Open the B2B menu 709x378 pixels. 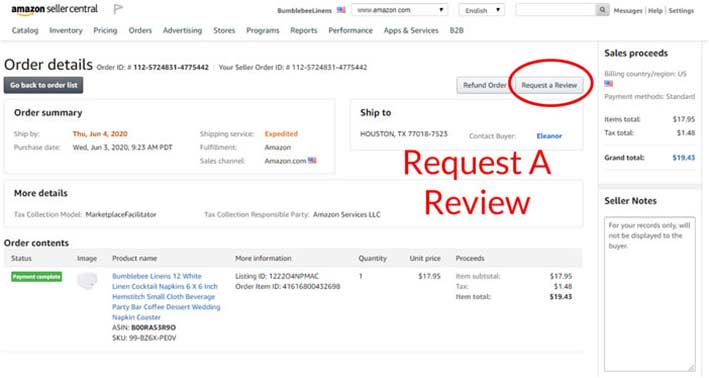click(456, 30)
